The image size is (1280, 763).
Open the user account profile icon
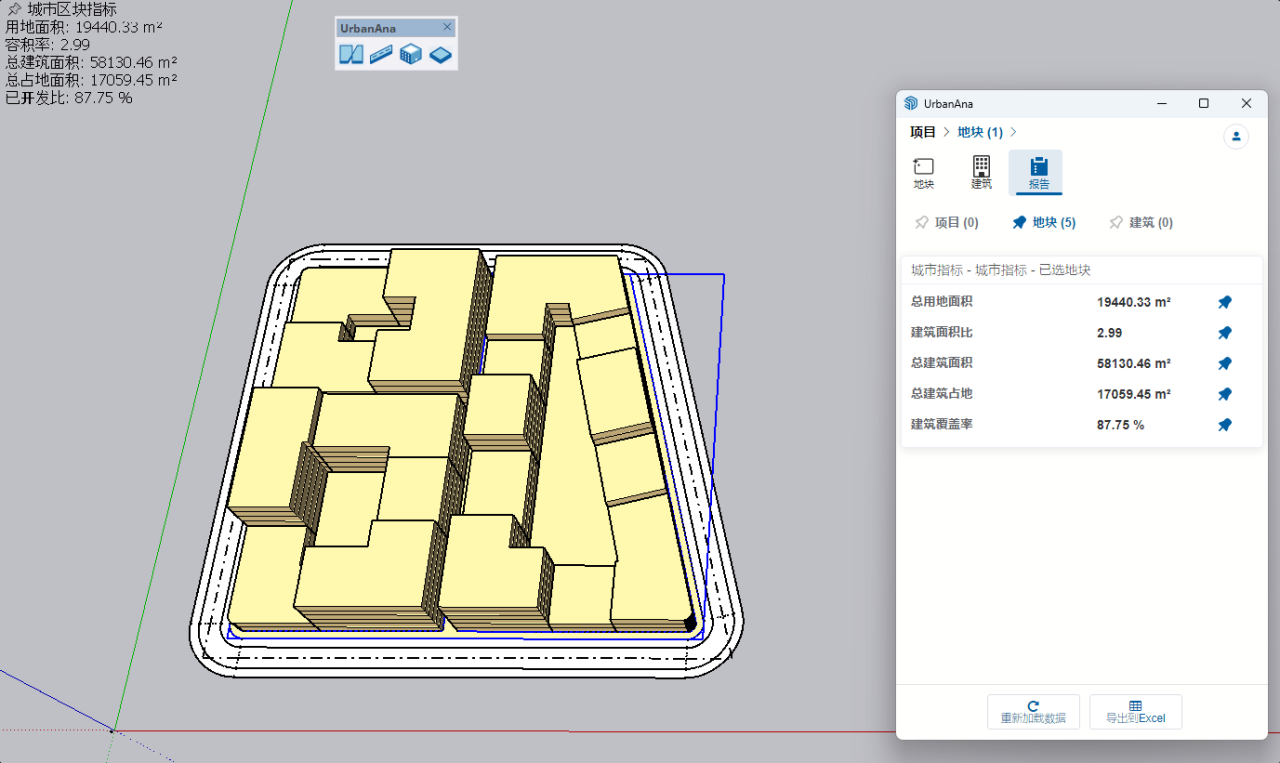pos(1236,136)
